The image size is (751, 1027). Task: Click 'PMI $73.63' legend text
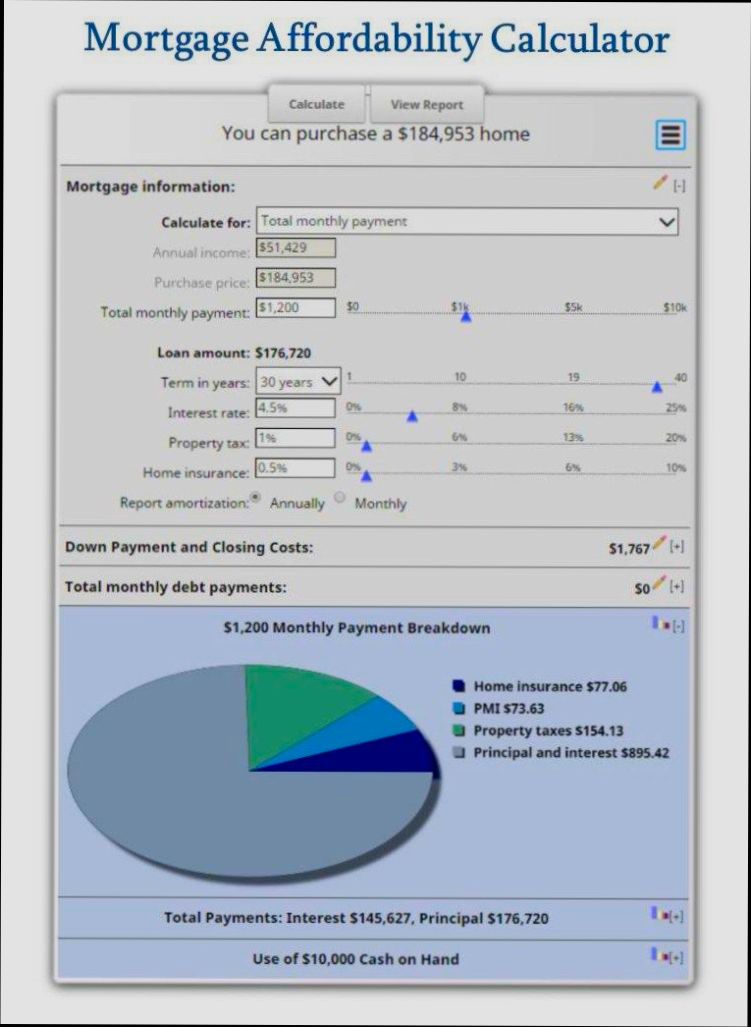point(509,709)
